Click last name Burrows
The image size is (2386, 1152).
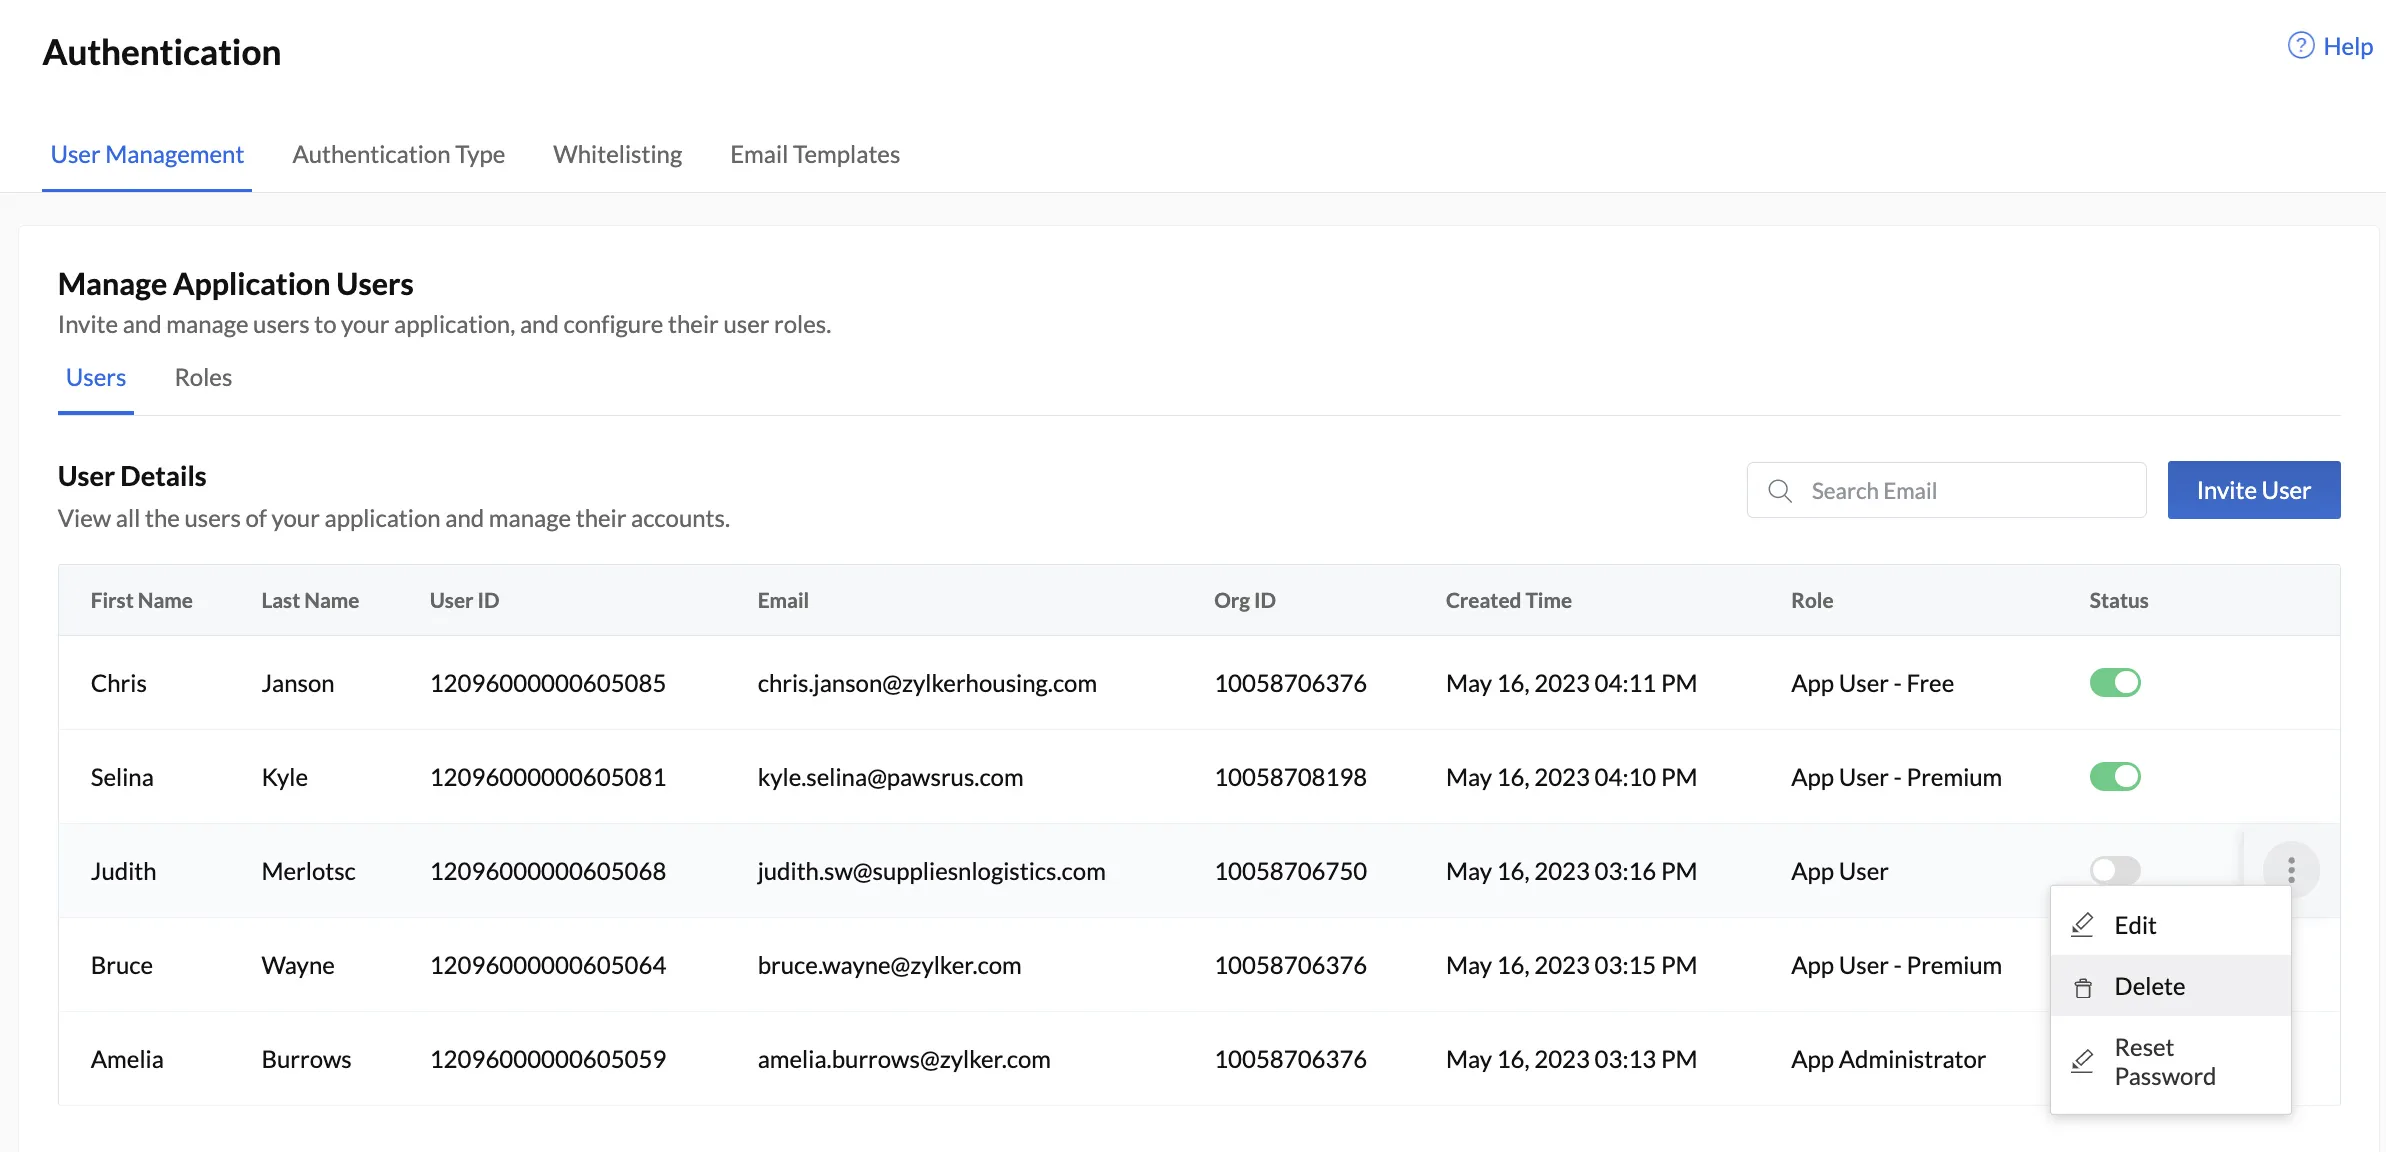coord(306,1059)
